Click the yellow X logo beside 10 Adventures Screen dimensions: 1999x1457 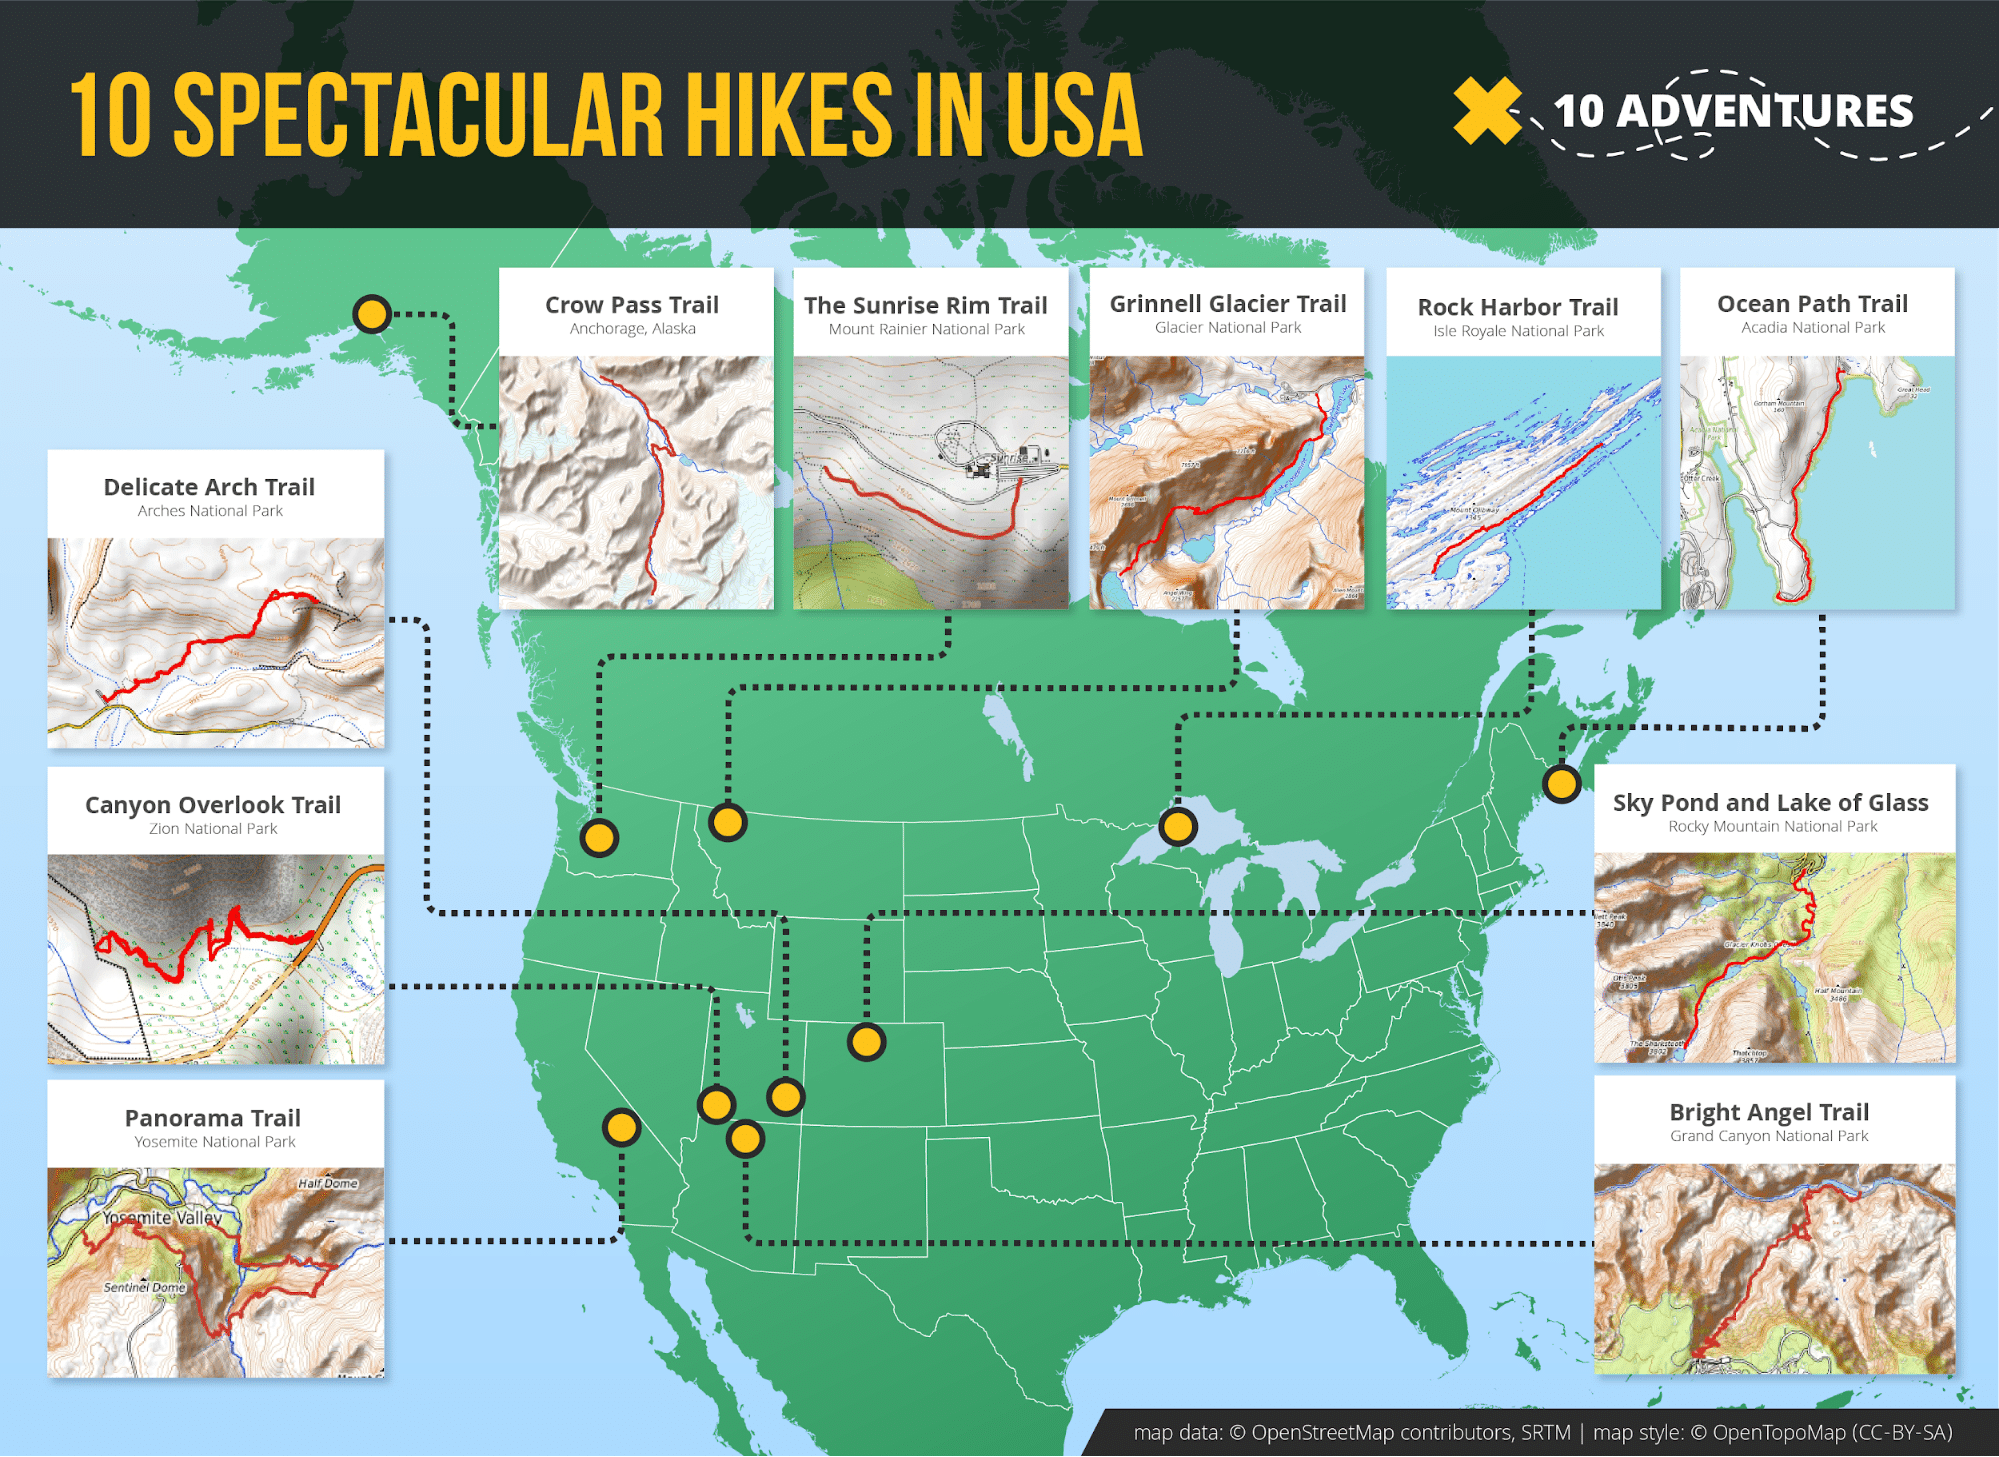click(x=1487, y=111)
